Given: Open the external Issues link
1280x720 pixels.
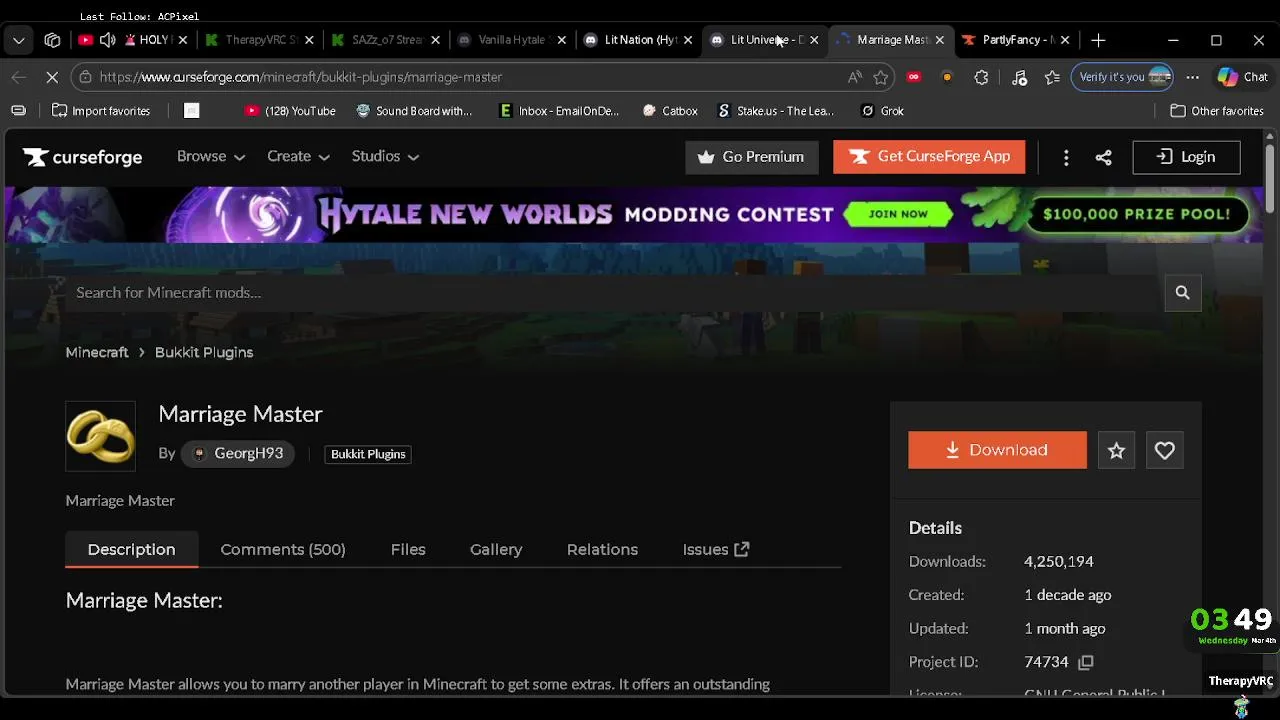Looking at the screenshot, I should (716, 550).
